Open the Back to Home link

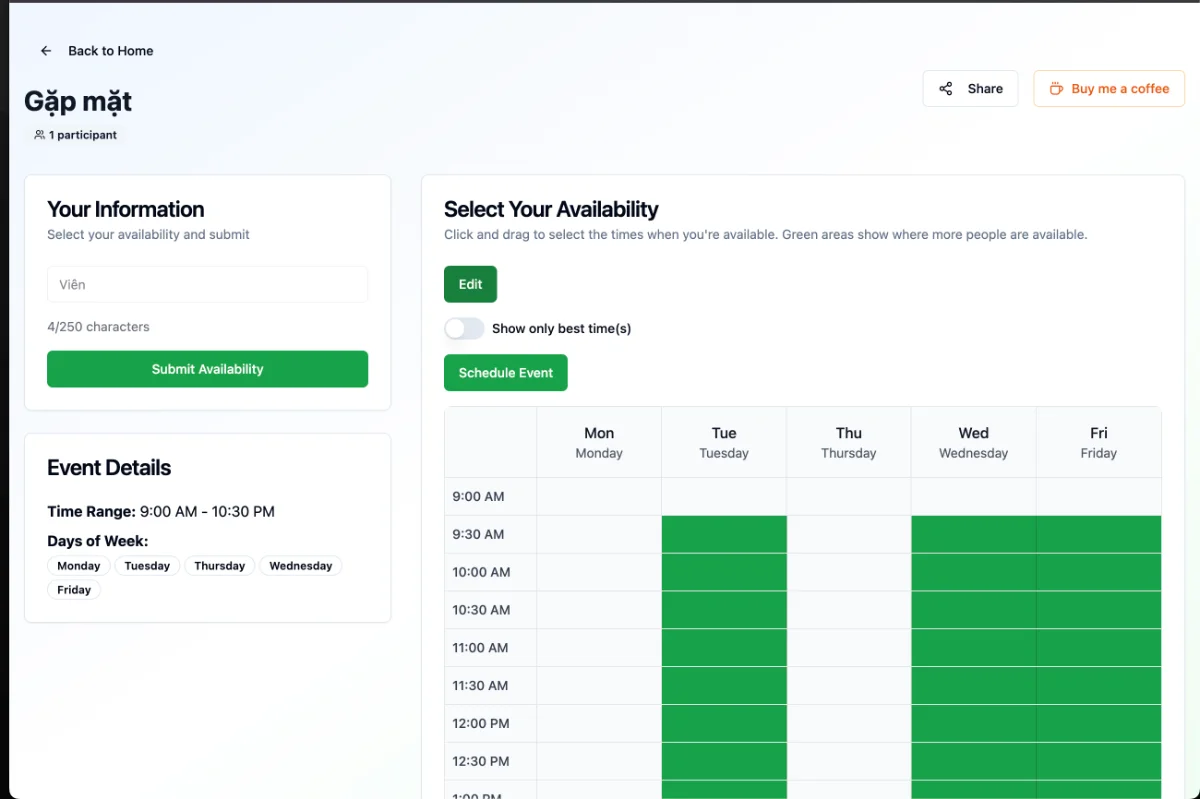(x=110, y=51)
